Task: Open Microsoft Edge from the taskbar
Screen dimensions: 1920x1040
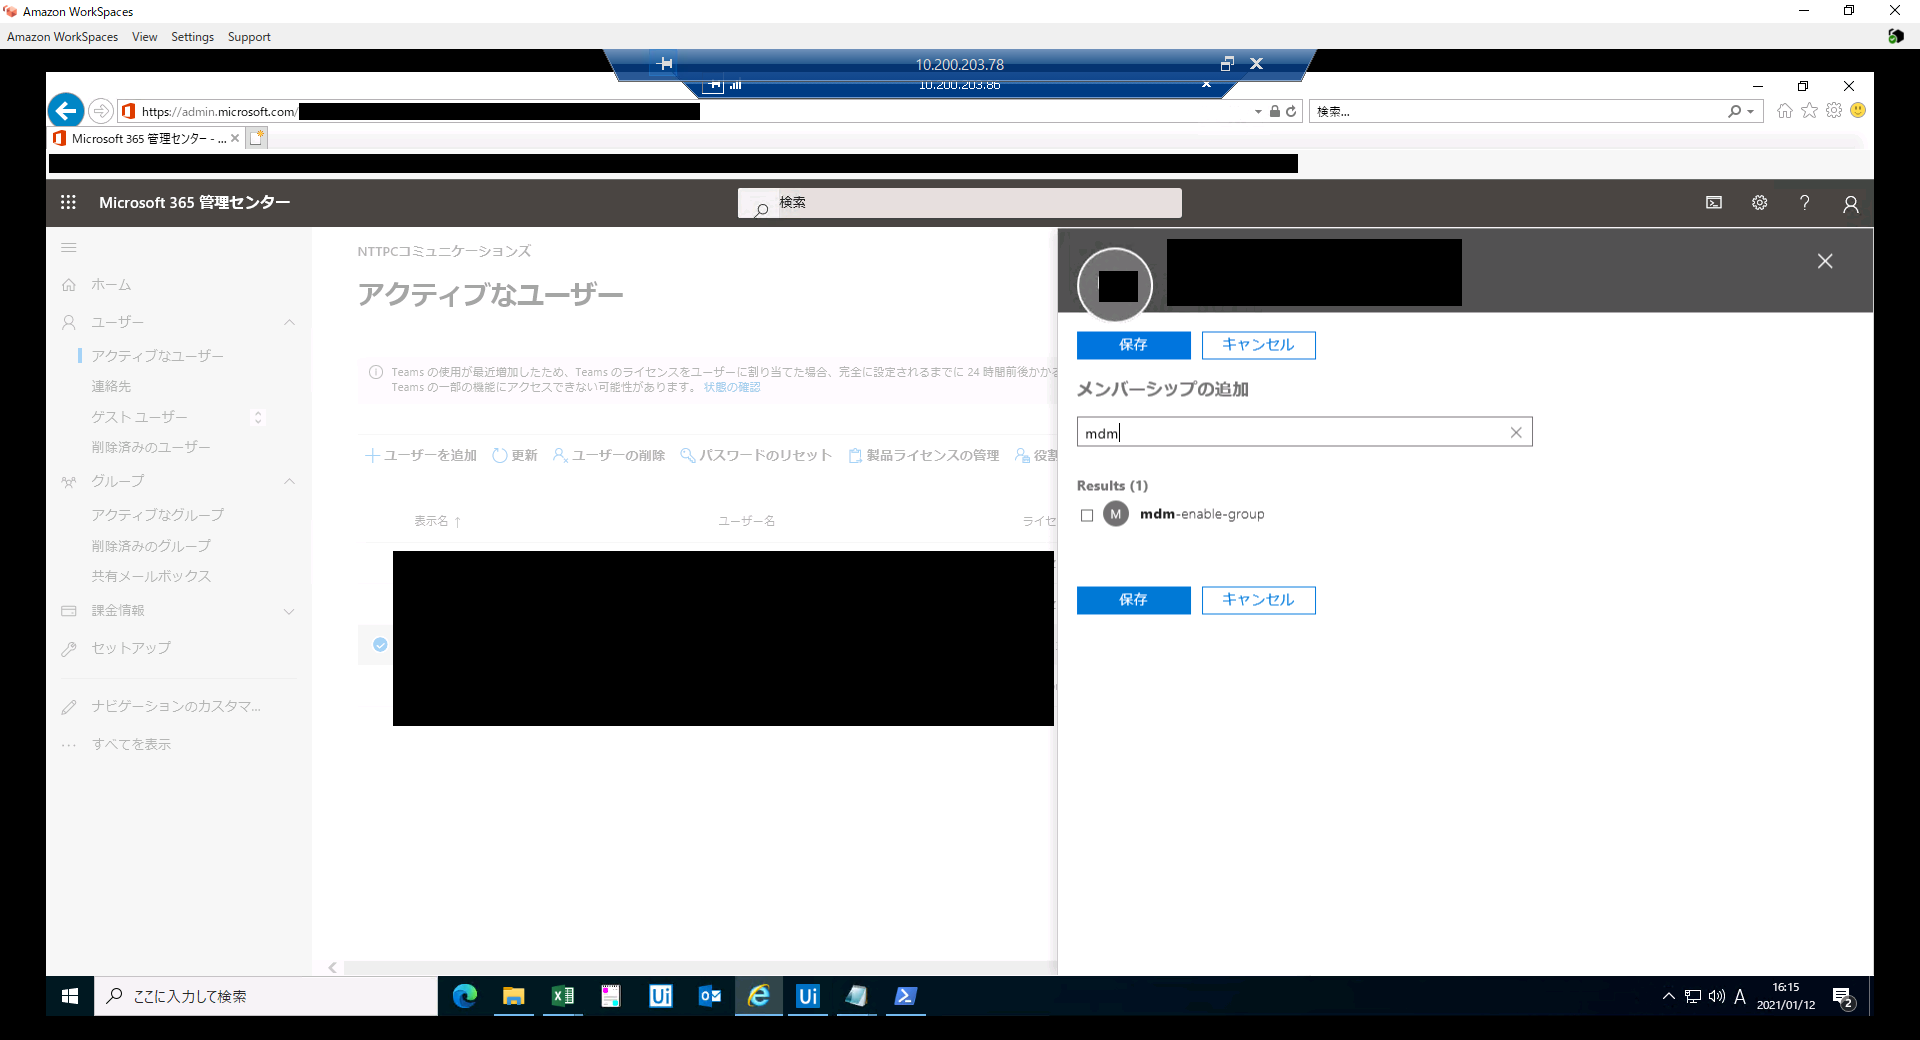Action: pyautogui.click(x=465, y=996)
